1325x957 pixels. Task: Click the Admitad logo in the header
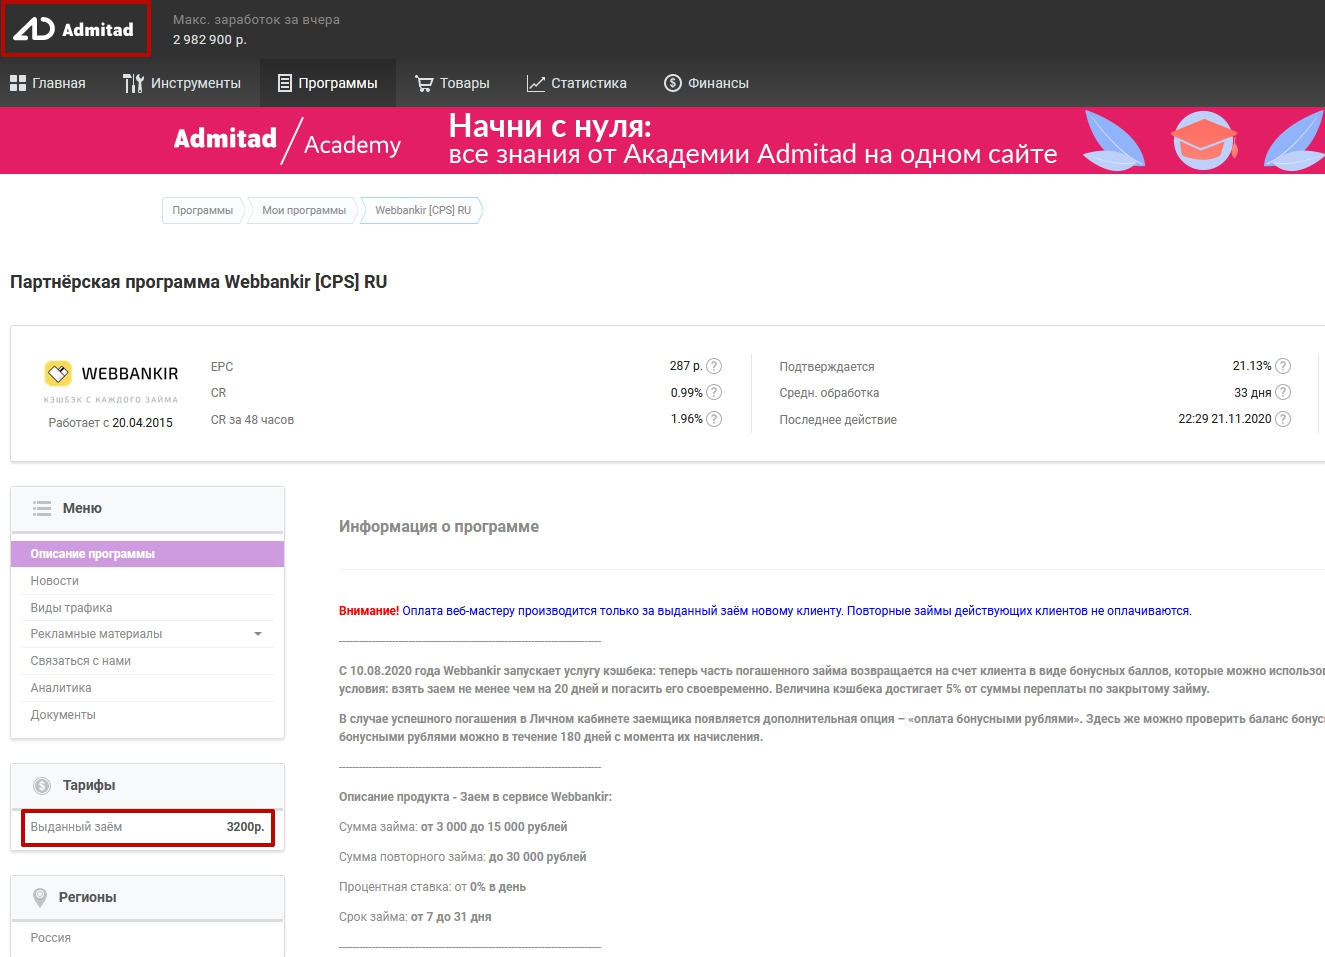(x=74, y=29)
